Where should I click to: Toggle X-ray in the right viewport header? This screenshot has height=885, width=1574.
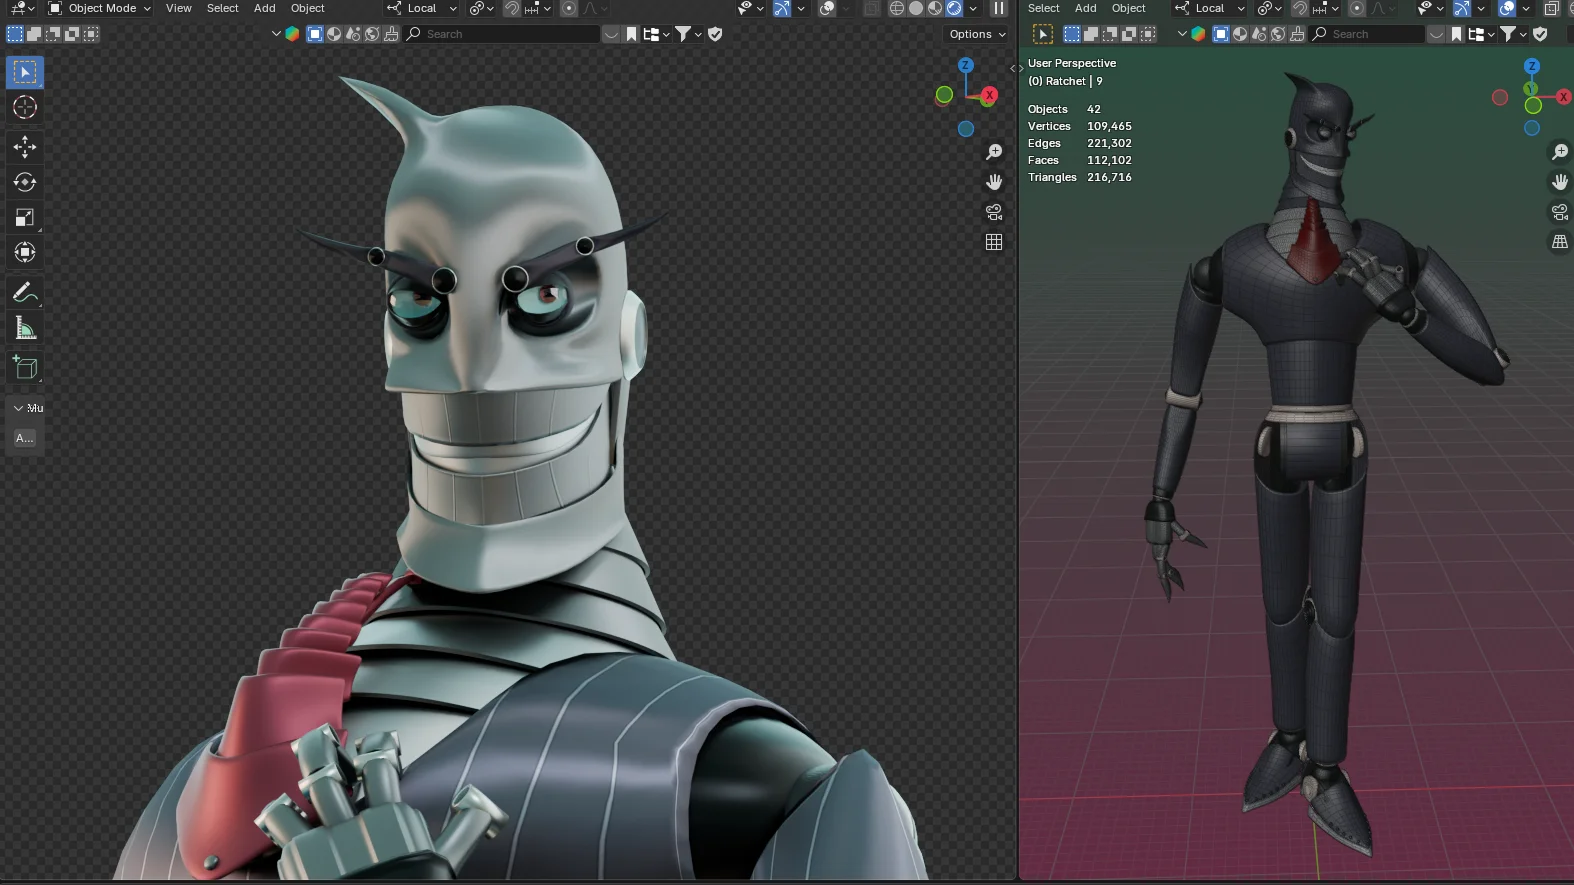1551,8
